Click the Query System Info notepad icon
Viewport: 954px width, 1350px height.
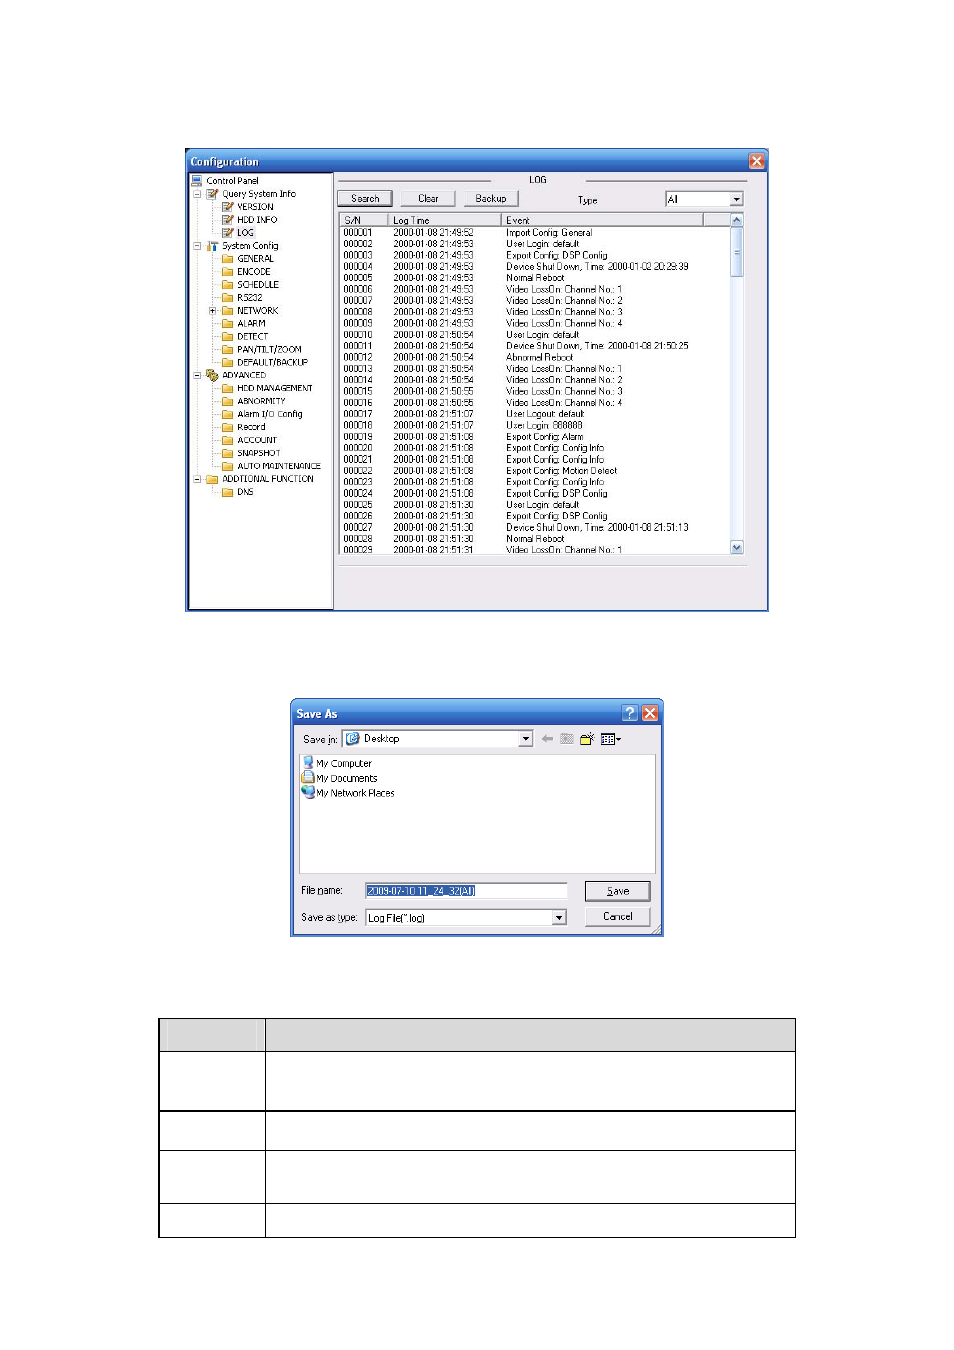[212, 194]
